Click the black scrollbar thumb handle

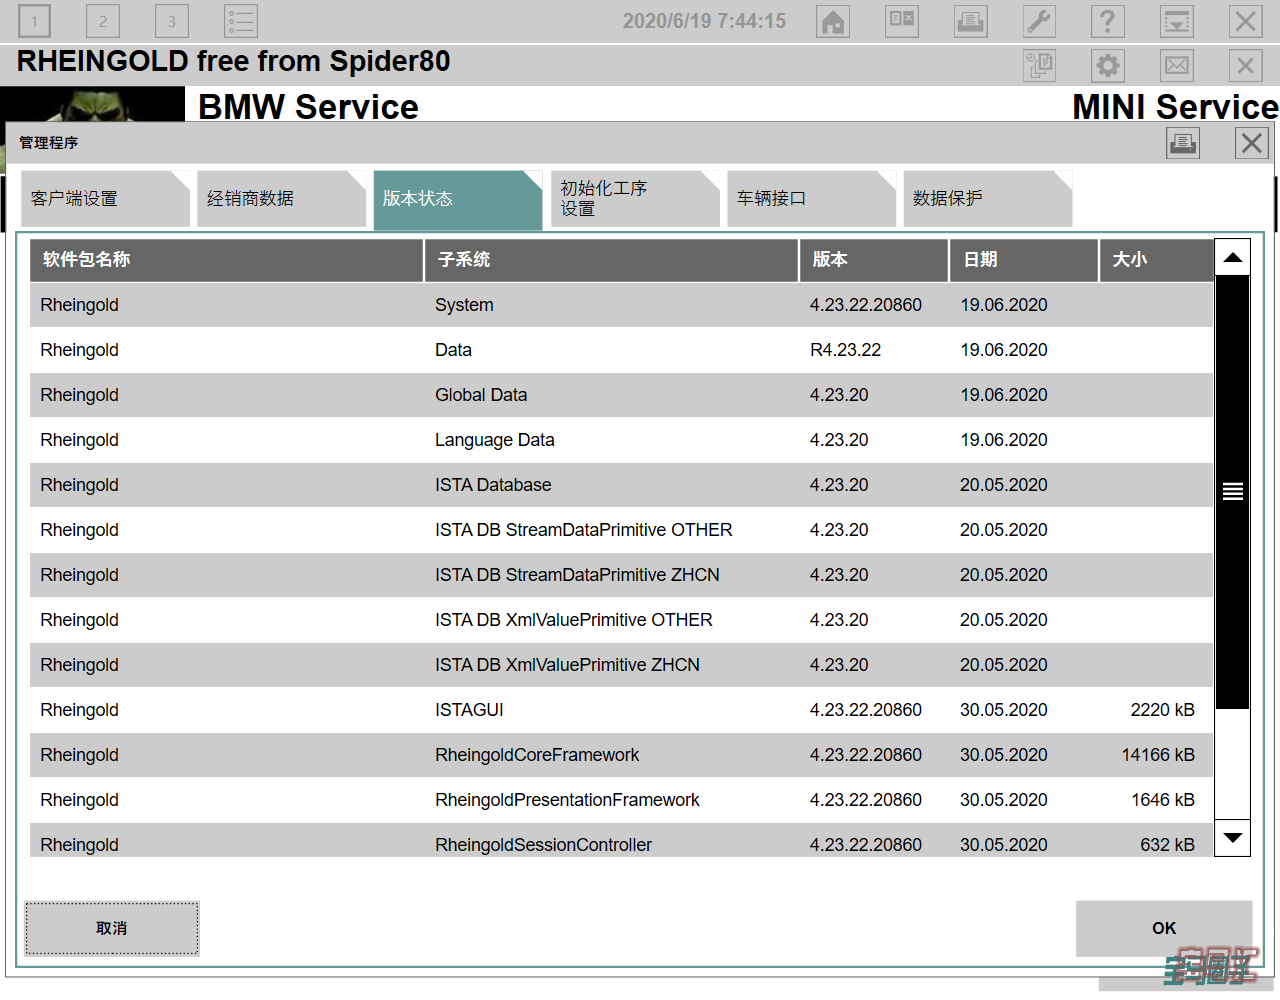(x=1233, y=491)
